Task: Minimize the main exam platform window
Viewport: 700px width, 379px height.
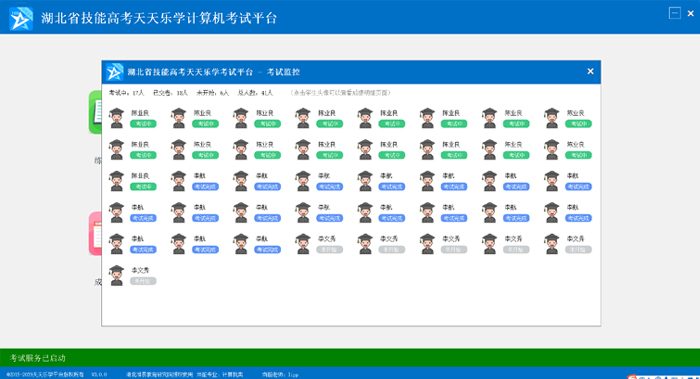Action: point(675,13)
